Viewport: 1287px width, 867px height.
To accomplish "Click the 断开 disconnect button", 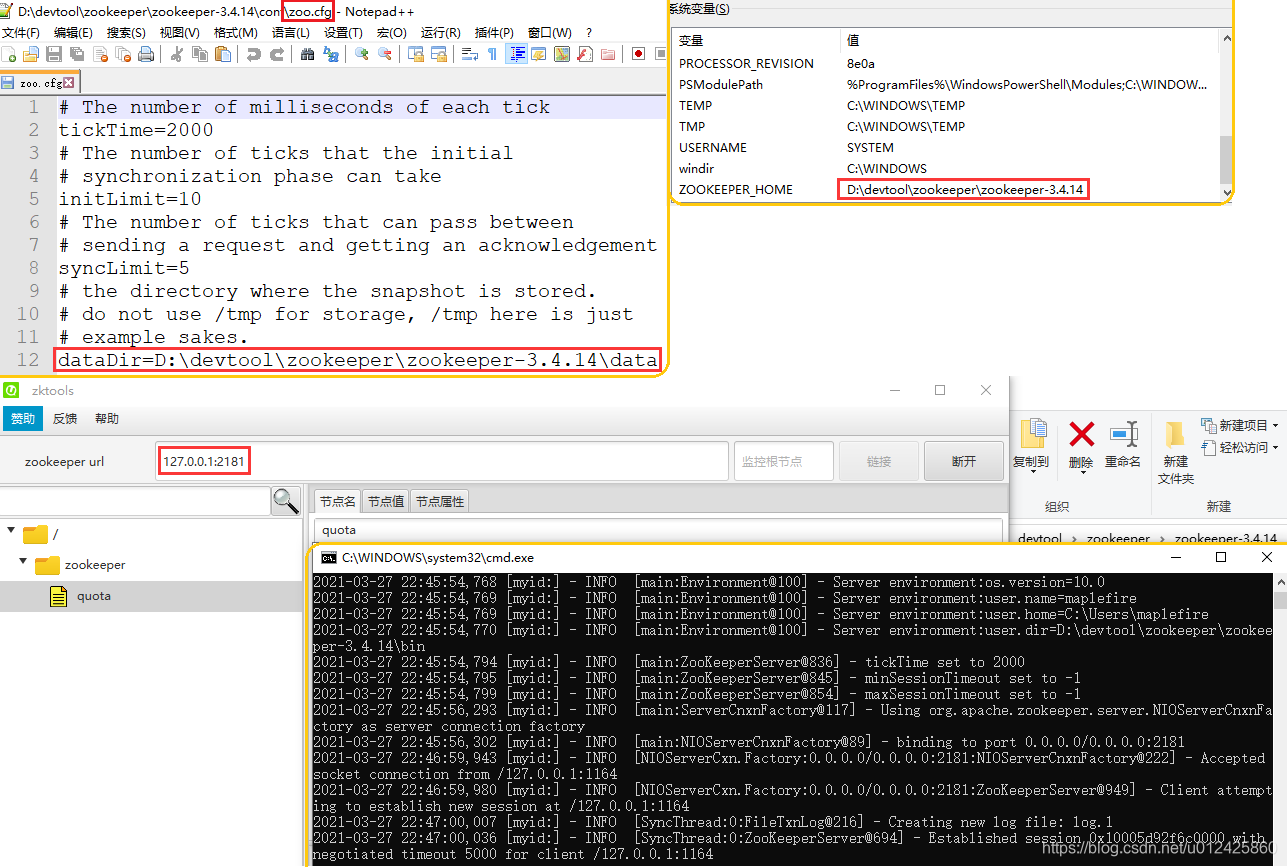I will pos(963,461).
